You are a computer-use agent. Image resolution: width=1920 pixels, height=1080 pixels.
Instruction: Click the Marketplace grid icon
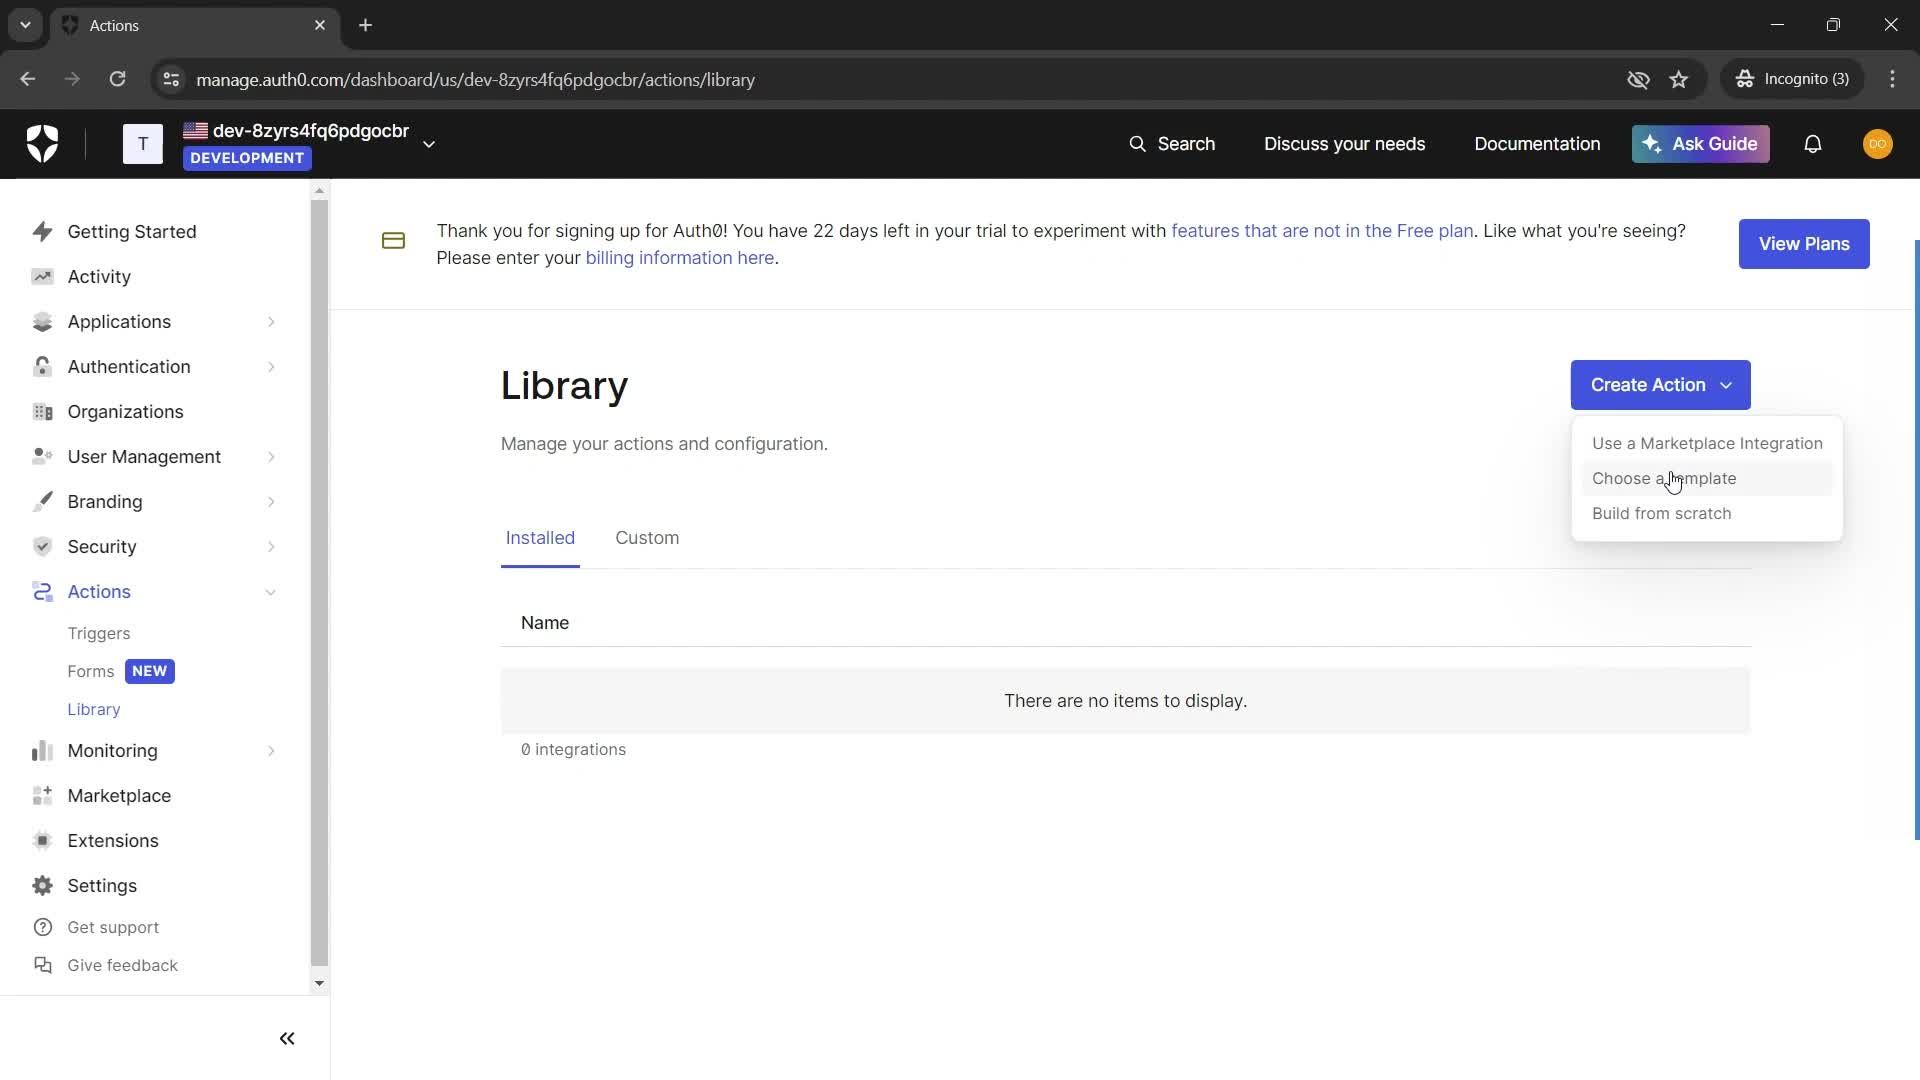coord(42,796)
